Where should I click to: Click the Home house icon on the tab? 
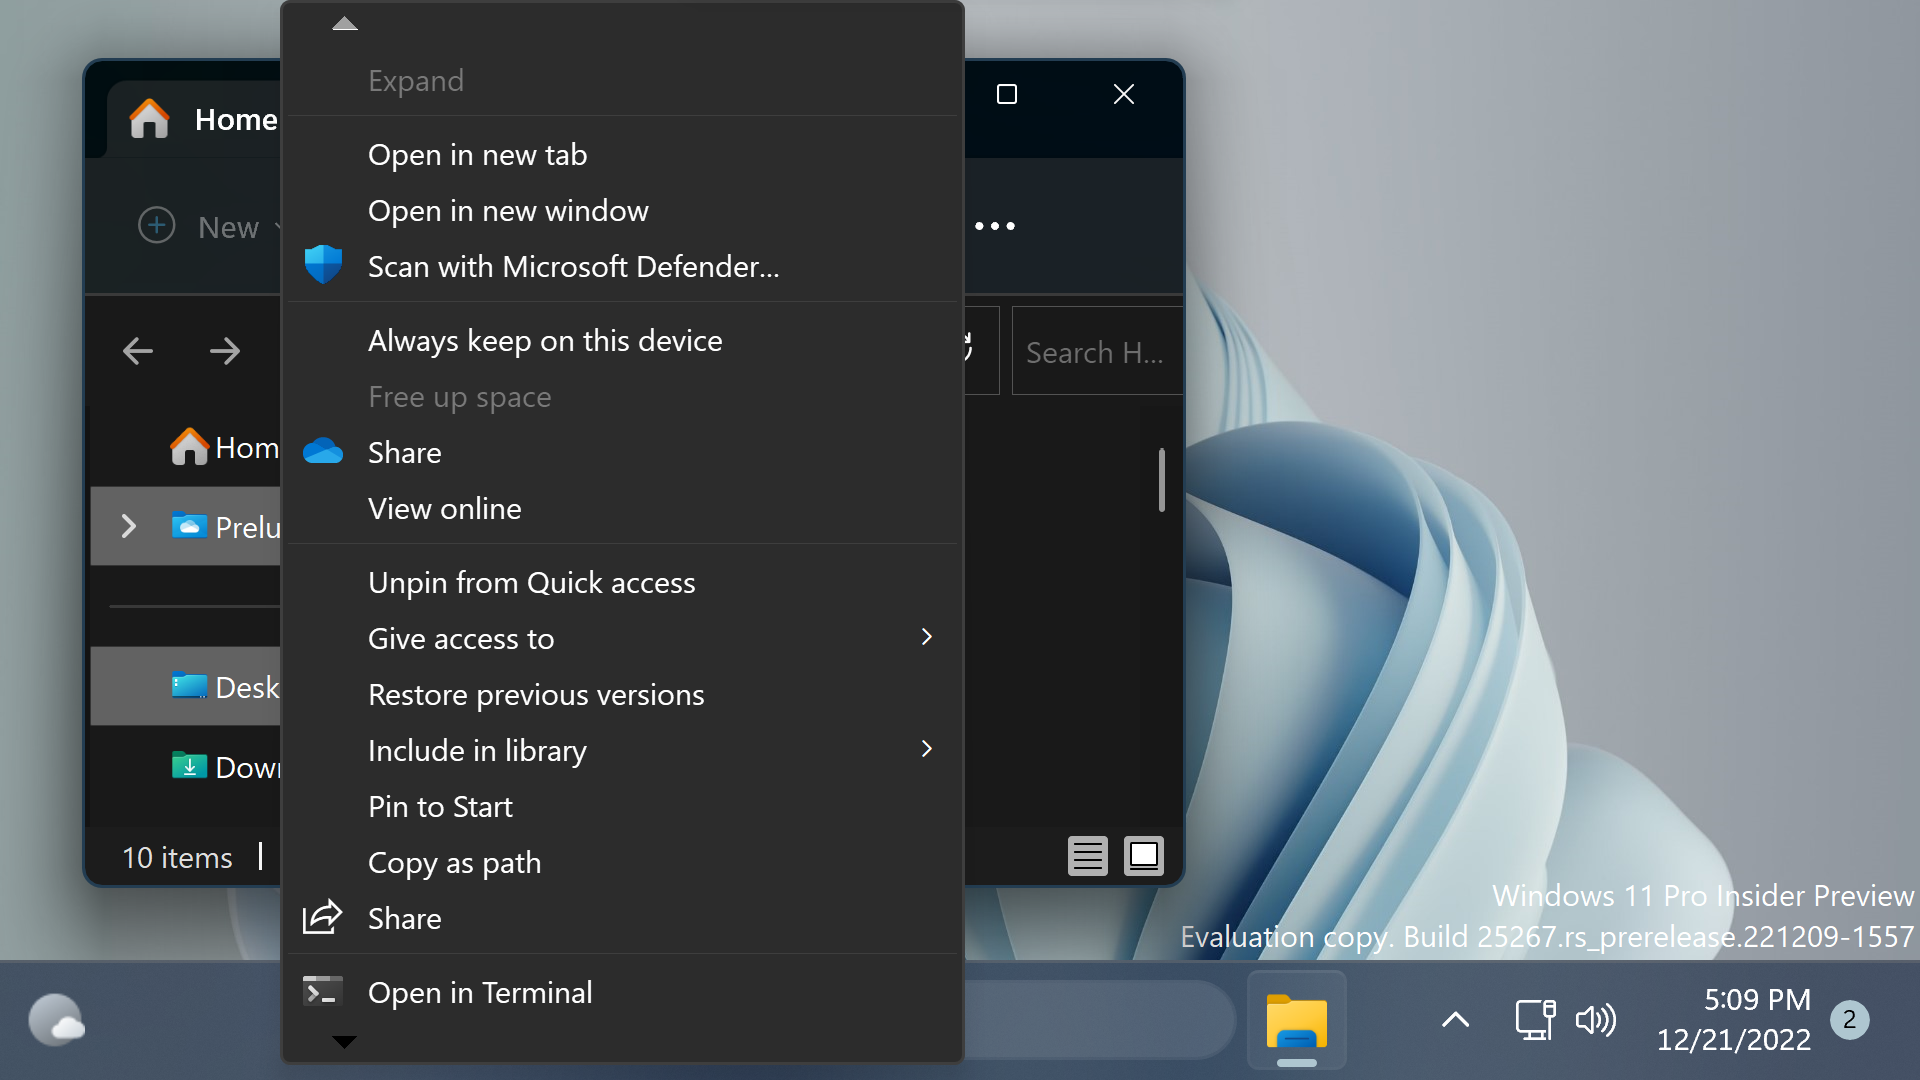pyautogui.click(x=149, y=118)
